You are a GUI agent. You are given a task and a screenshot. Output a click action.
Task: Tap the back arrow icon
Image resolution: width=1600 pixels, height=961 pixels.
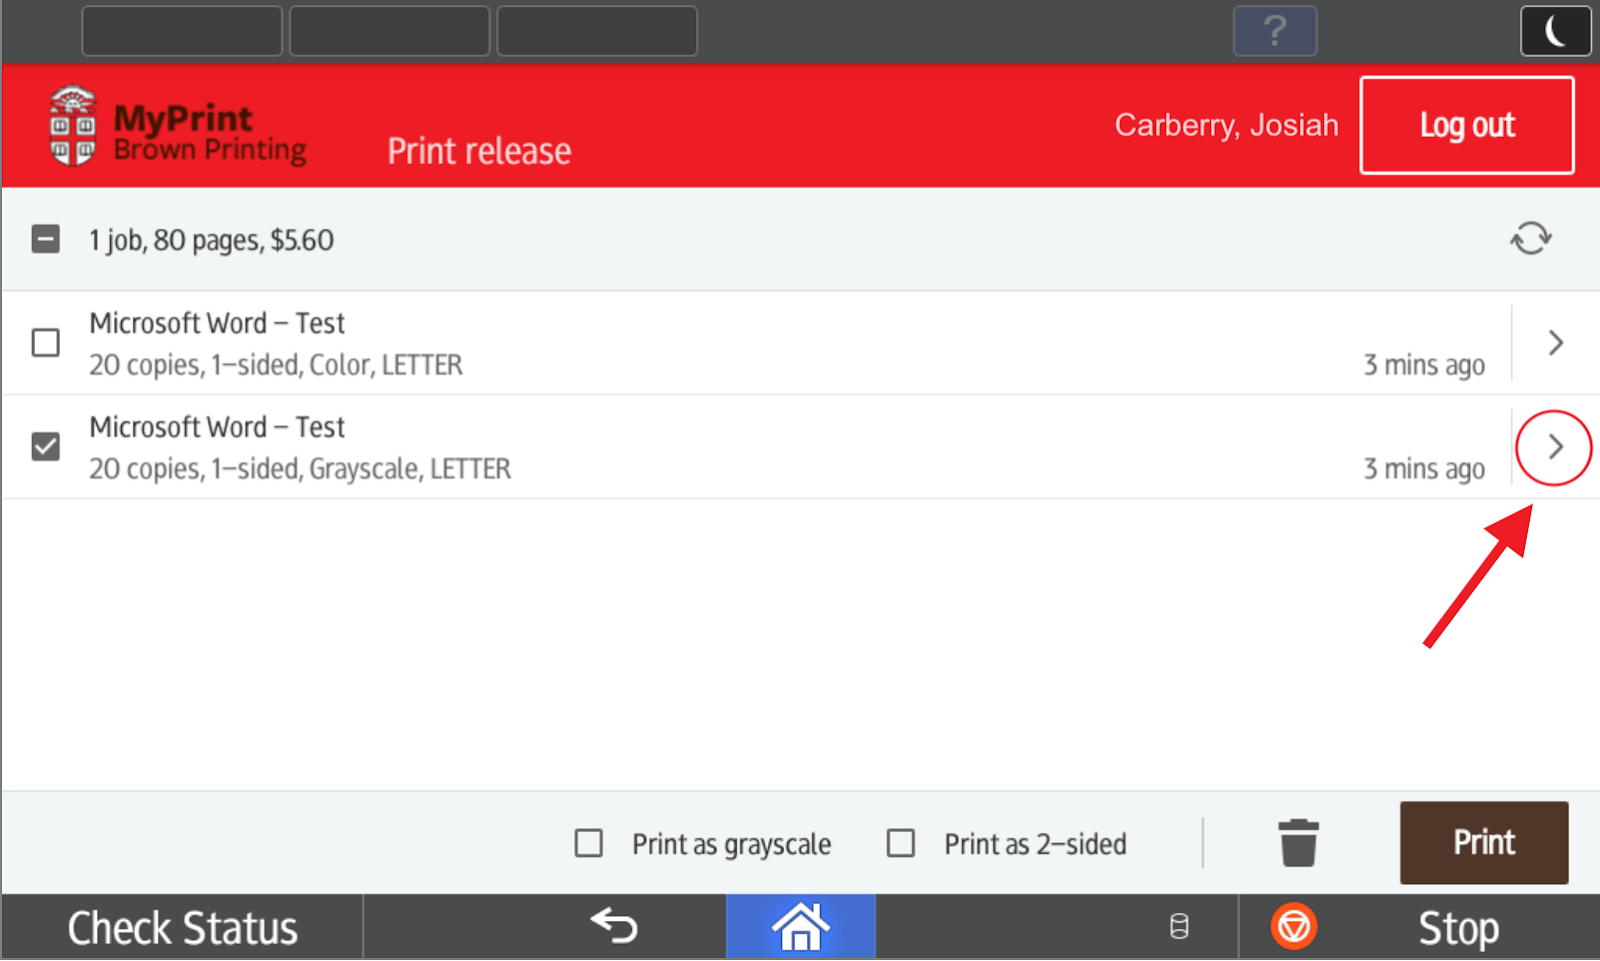(614, 926)
